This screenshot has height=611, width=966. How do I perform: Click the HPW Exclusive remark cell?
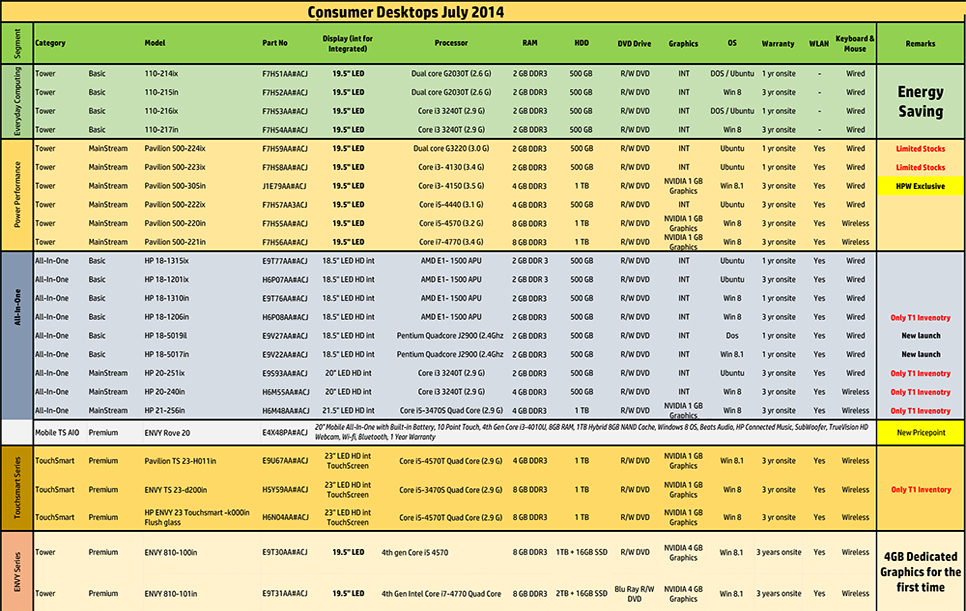coord(920,186)
